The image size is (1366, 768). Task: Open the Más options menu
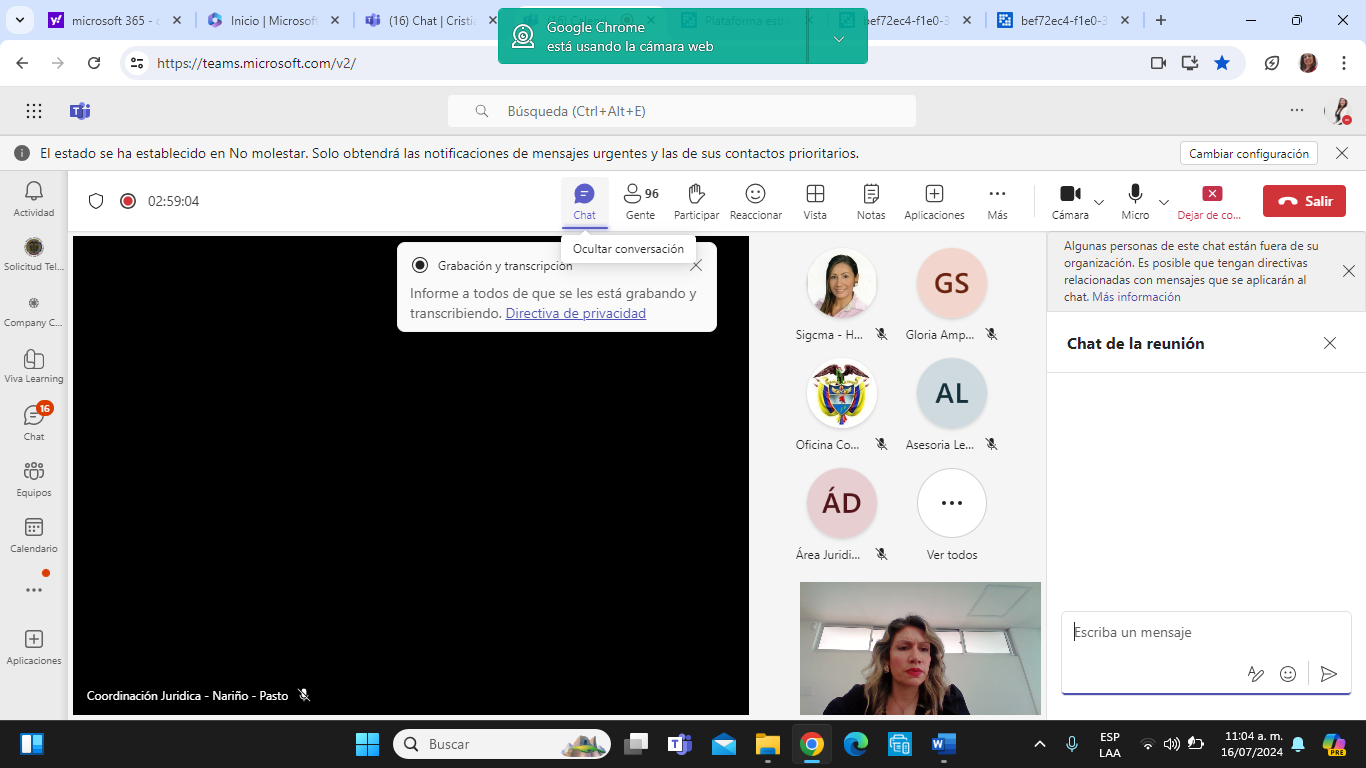(x=997, y=201)
